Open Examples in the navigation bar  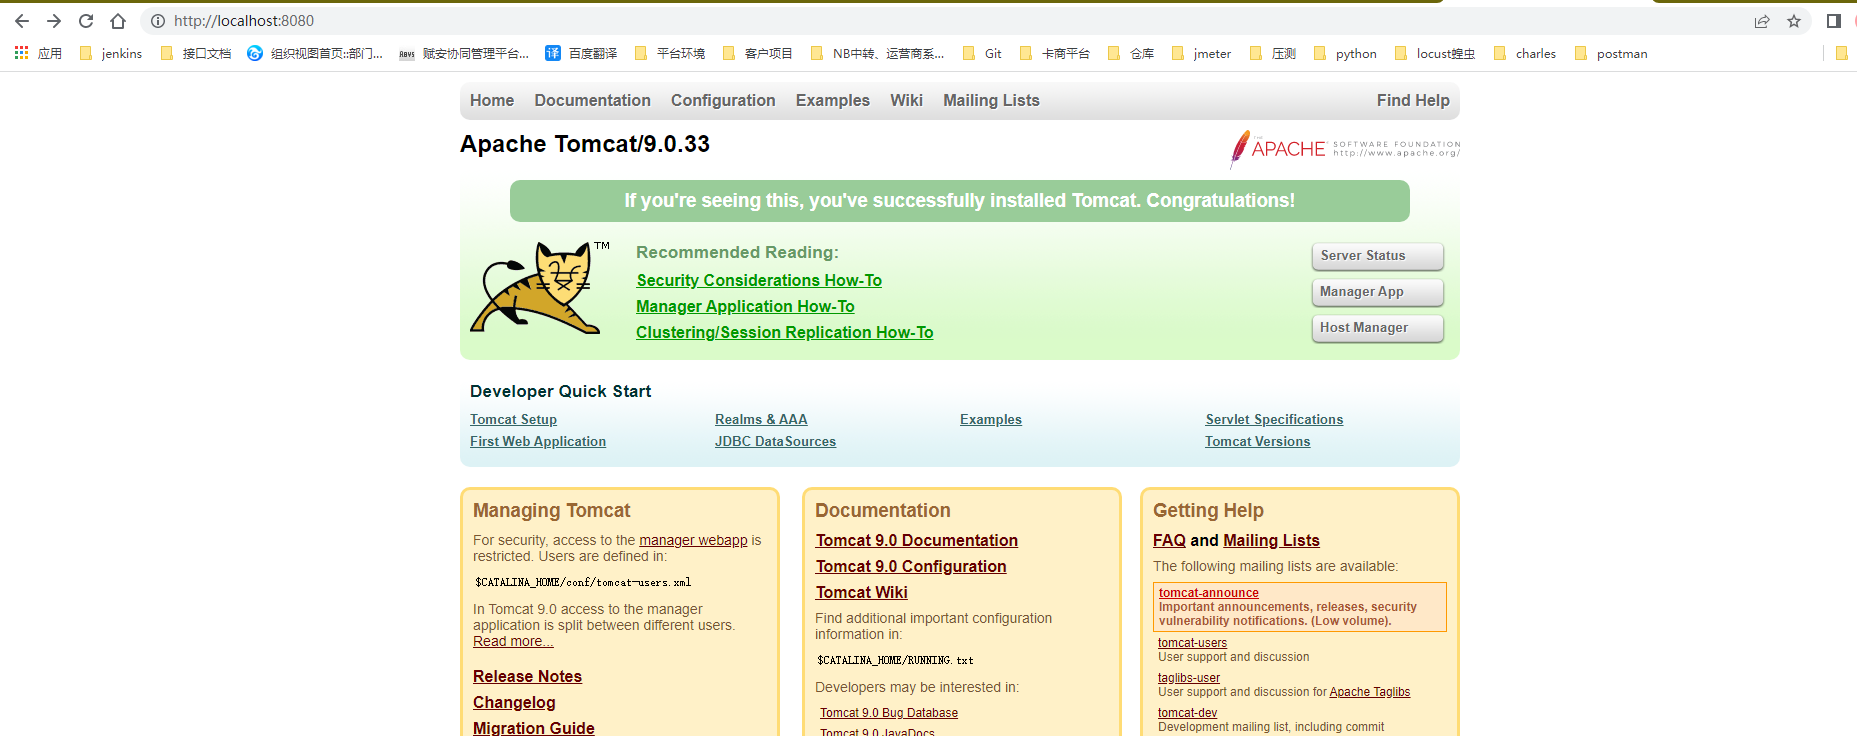[x=833, y=100]
